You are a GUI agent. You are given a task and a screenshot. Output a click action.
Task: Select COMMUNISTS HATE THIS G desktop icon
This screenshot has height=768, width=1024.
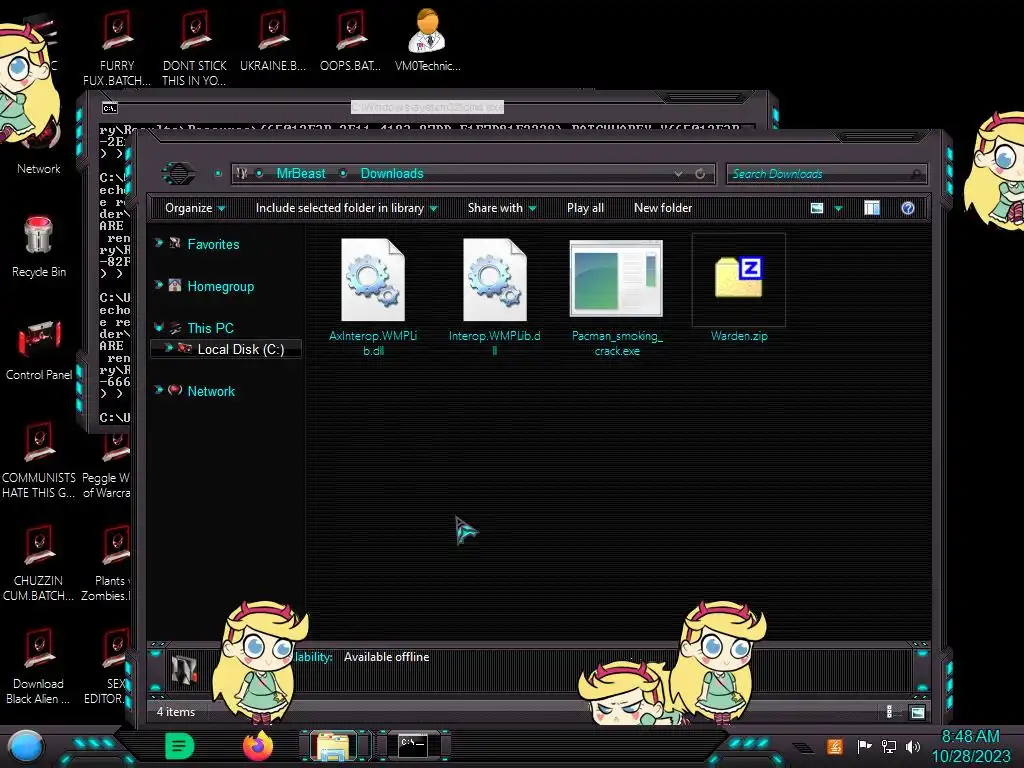point(39,460)
